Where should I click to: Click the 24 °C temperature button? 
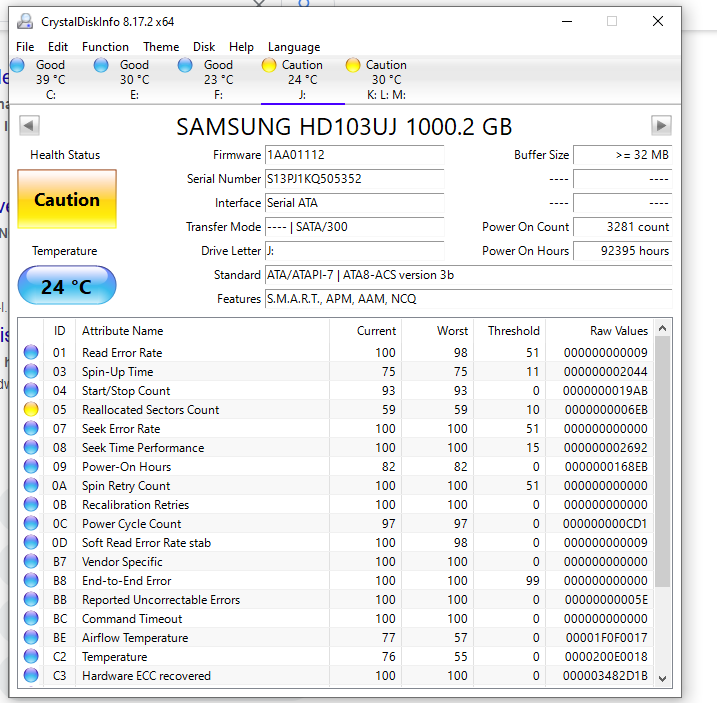tap(67, 285)
